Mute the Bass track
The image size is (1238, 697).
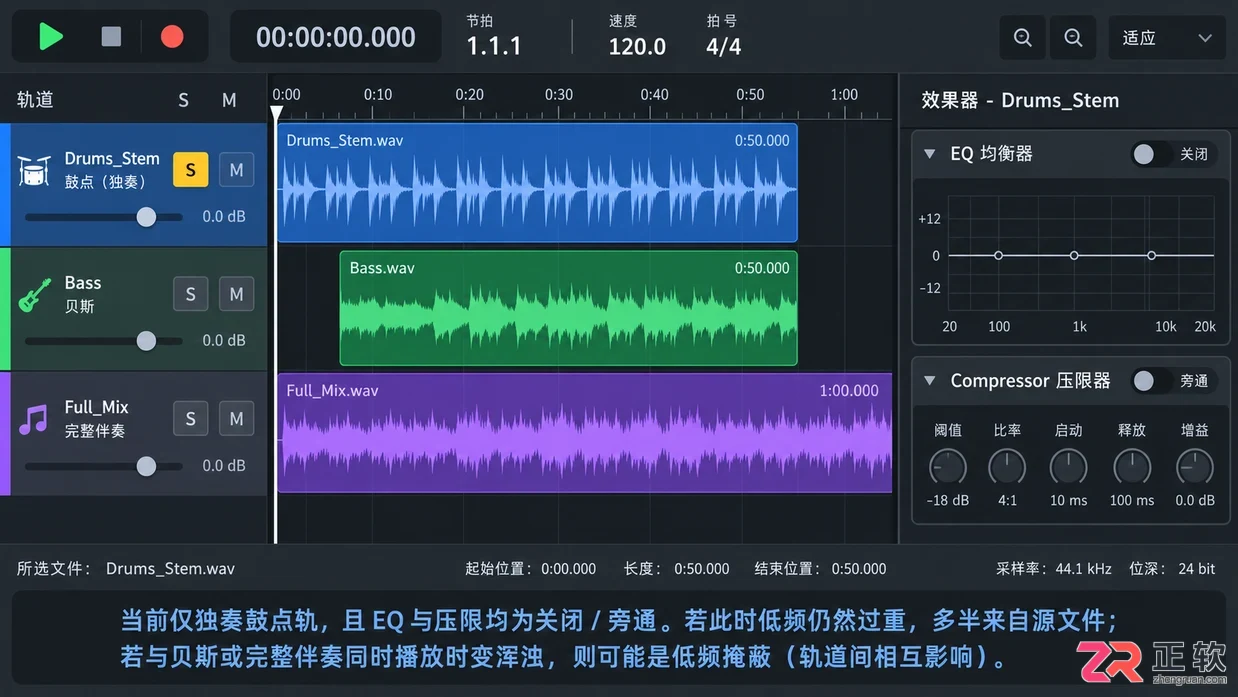(x=236, y=294)
